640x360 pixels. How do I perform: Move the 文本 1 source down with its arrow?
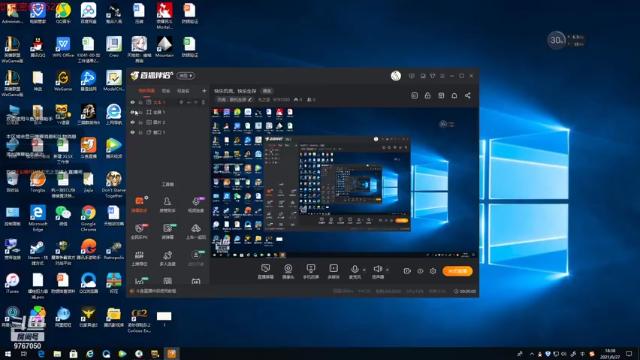[196, 102]
